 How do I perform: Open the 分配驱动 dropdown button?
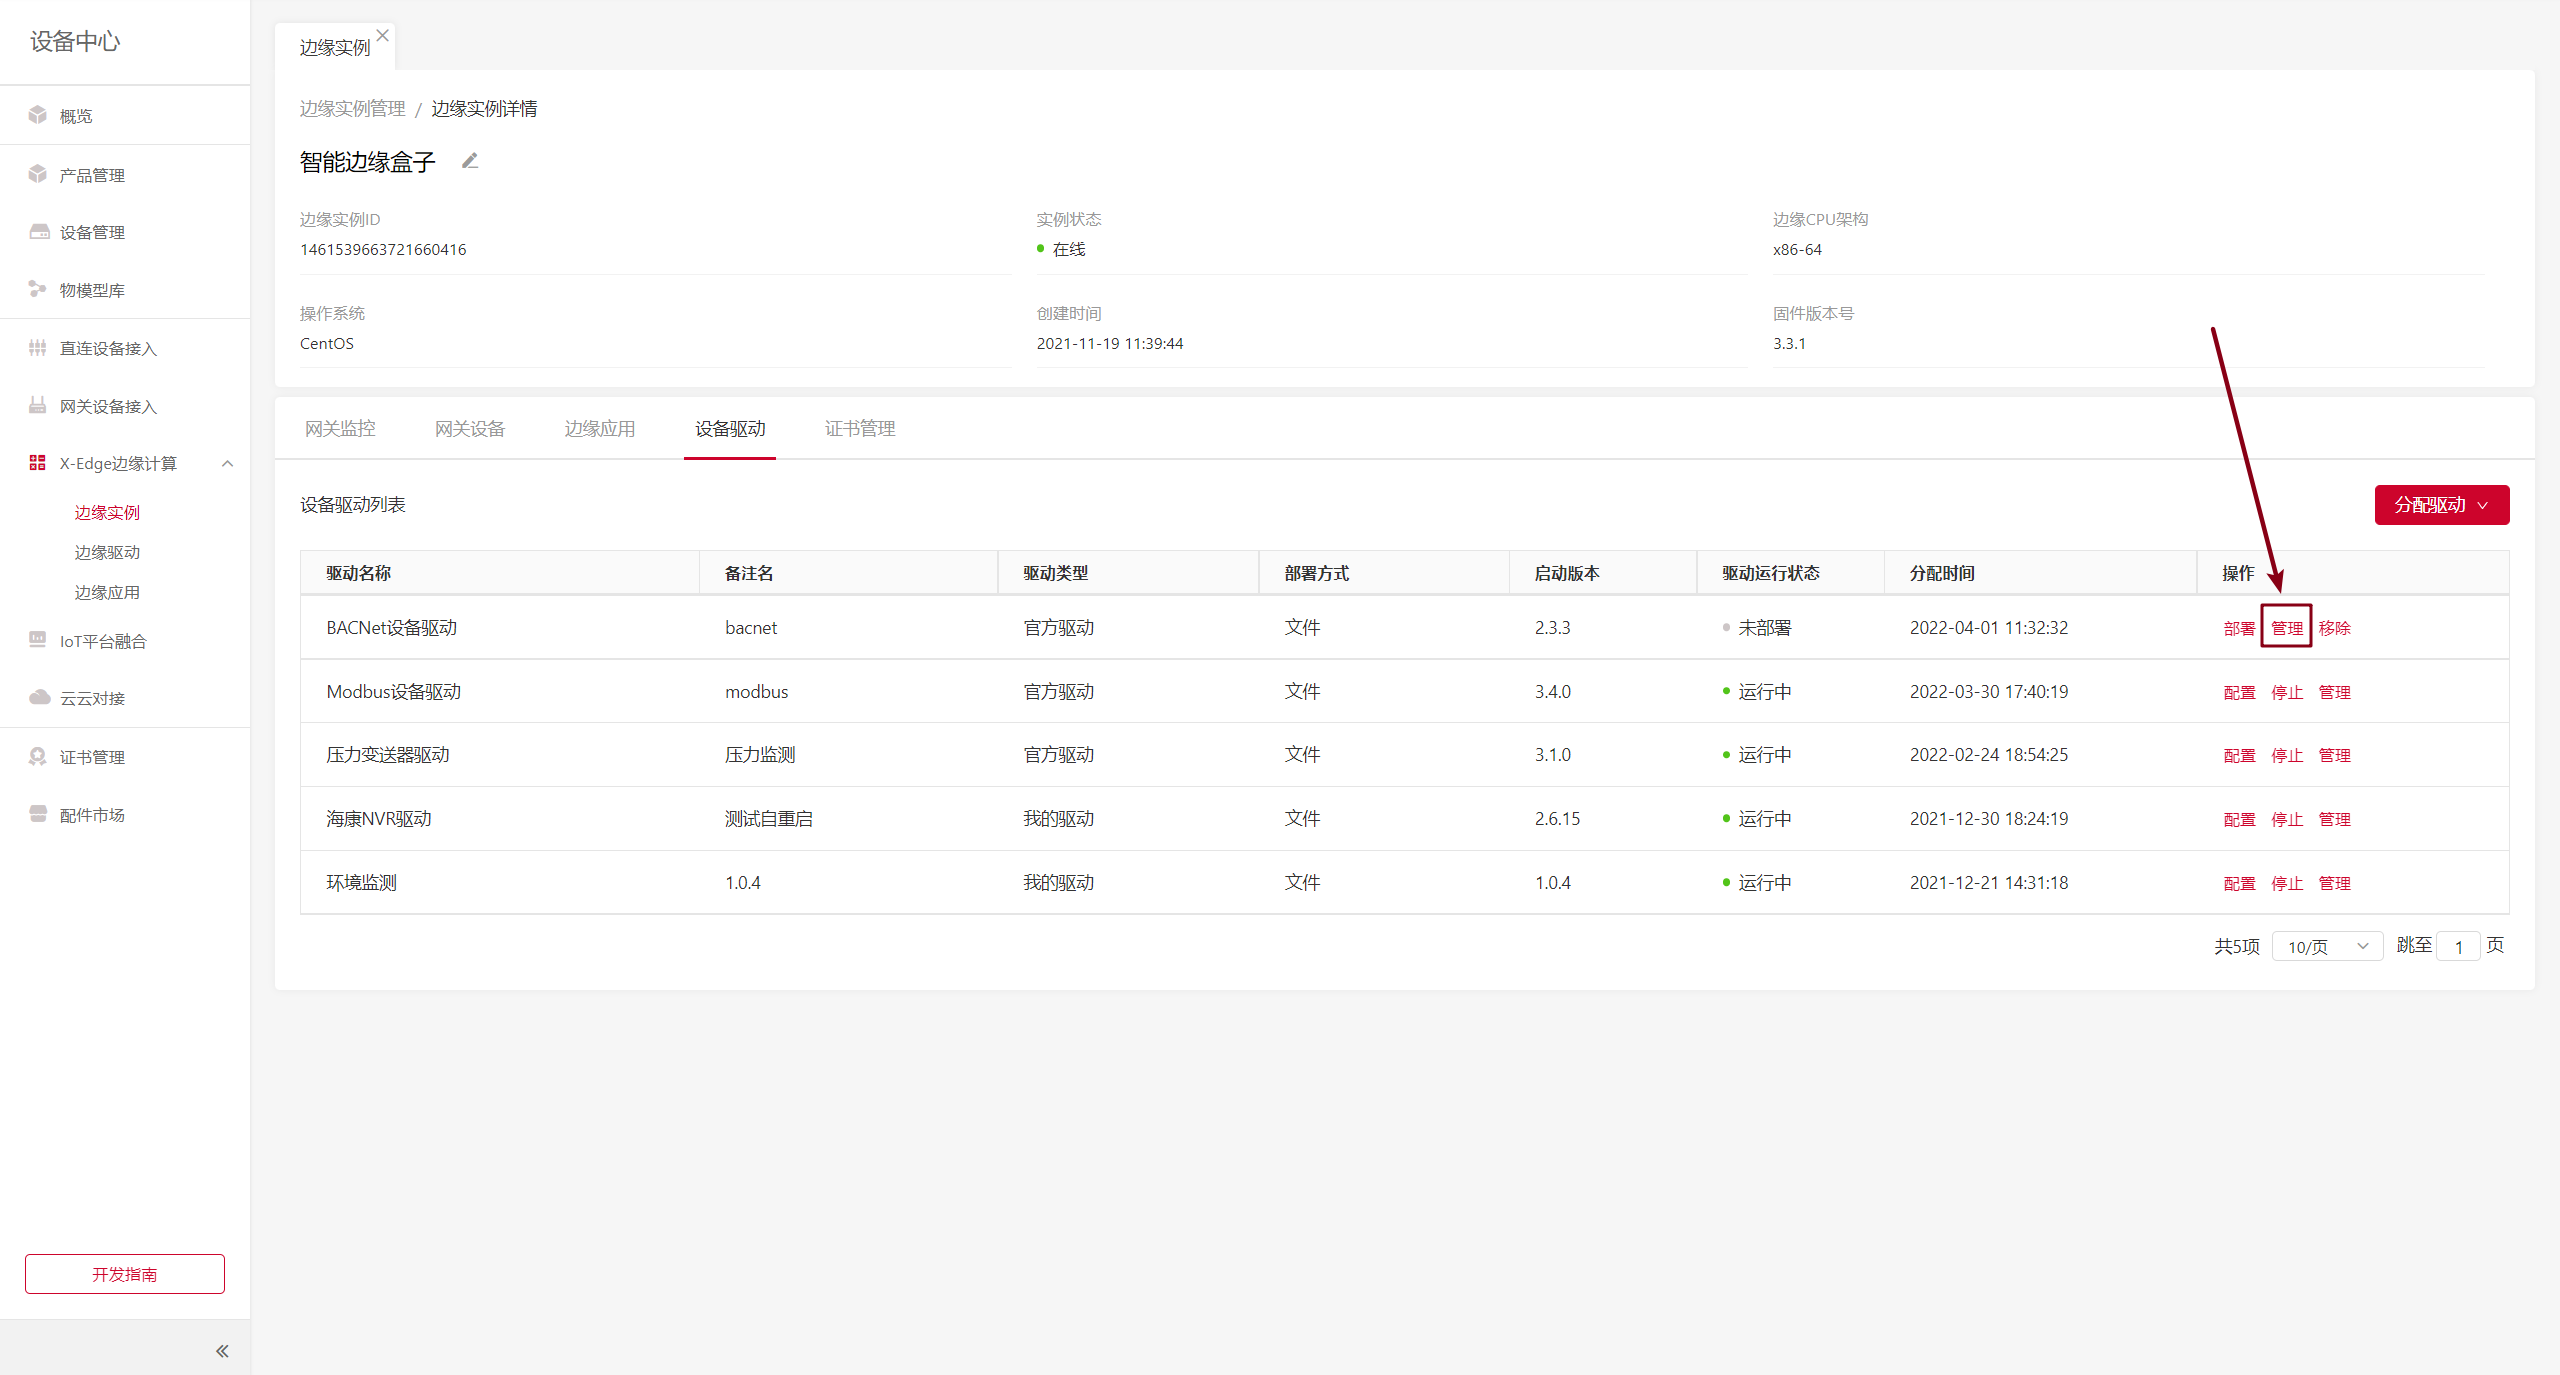coord(2441,505)
